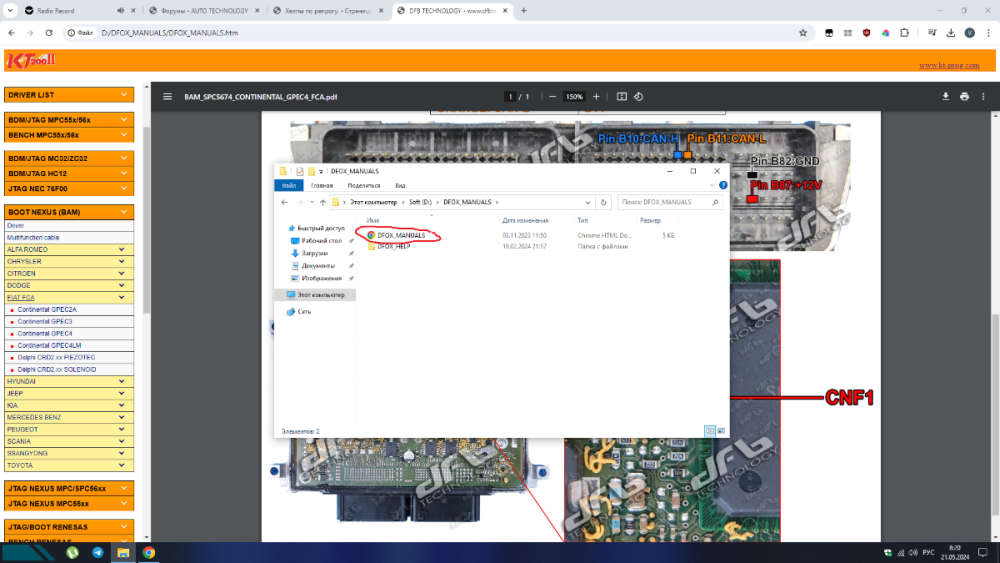Click the Explorer search box

(670, 203)
